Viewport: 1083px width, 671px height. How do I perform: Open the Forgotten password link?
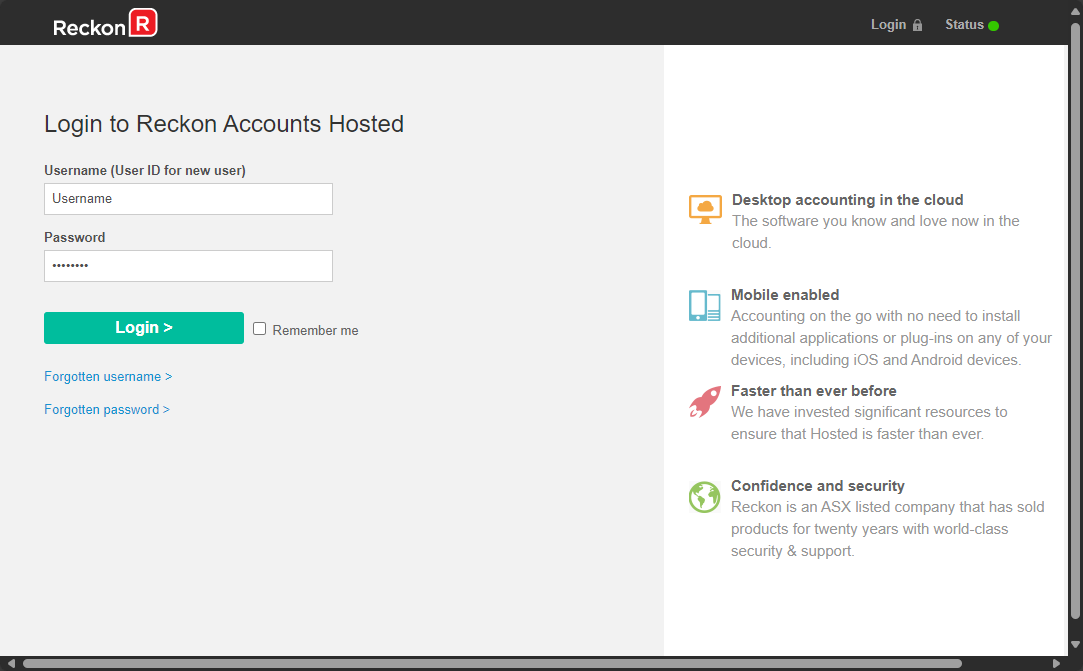coord(107,410)
